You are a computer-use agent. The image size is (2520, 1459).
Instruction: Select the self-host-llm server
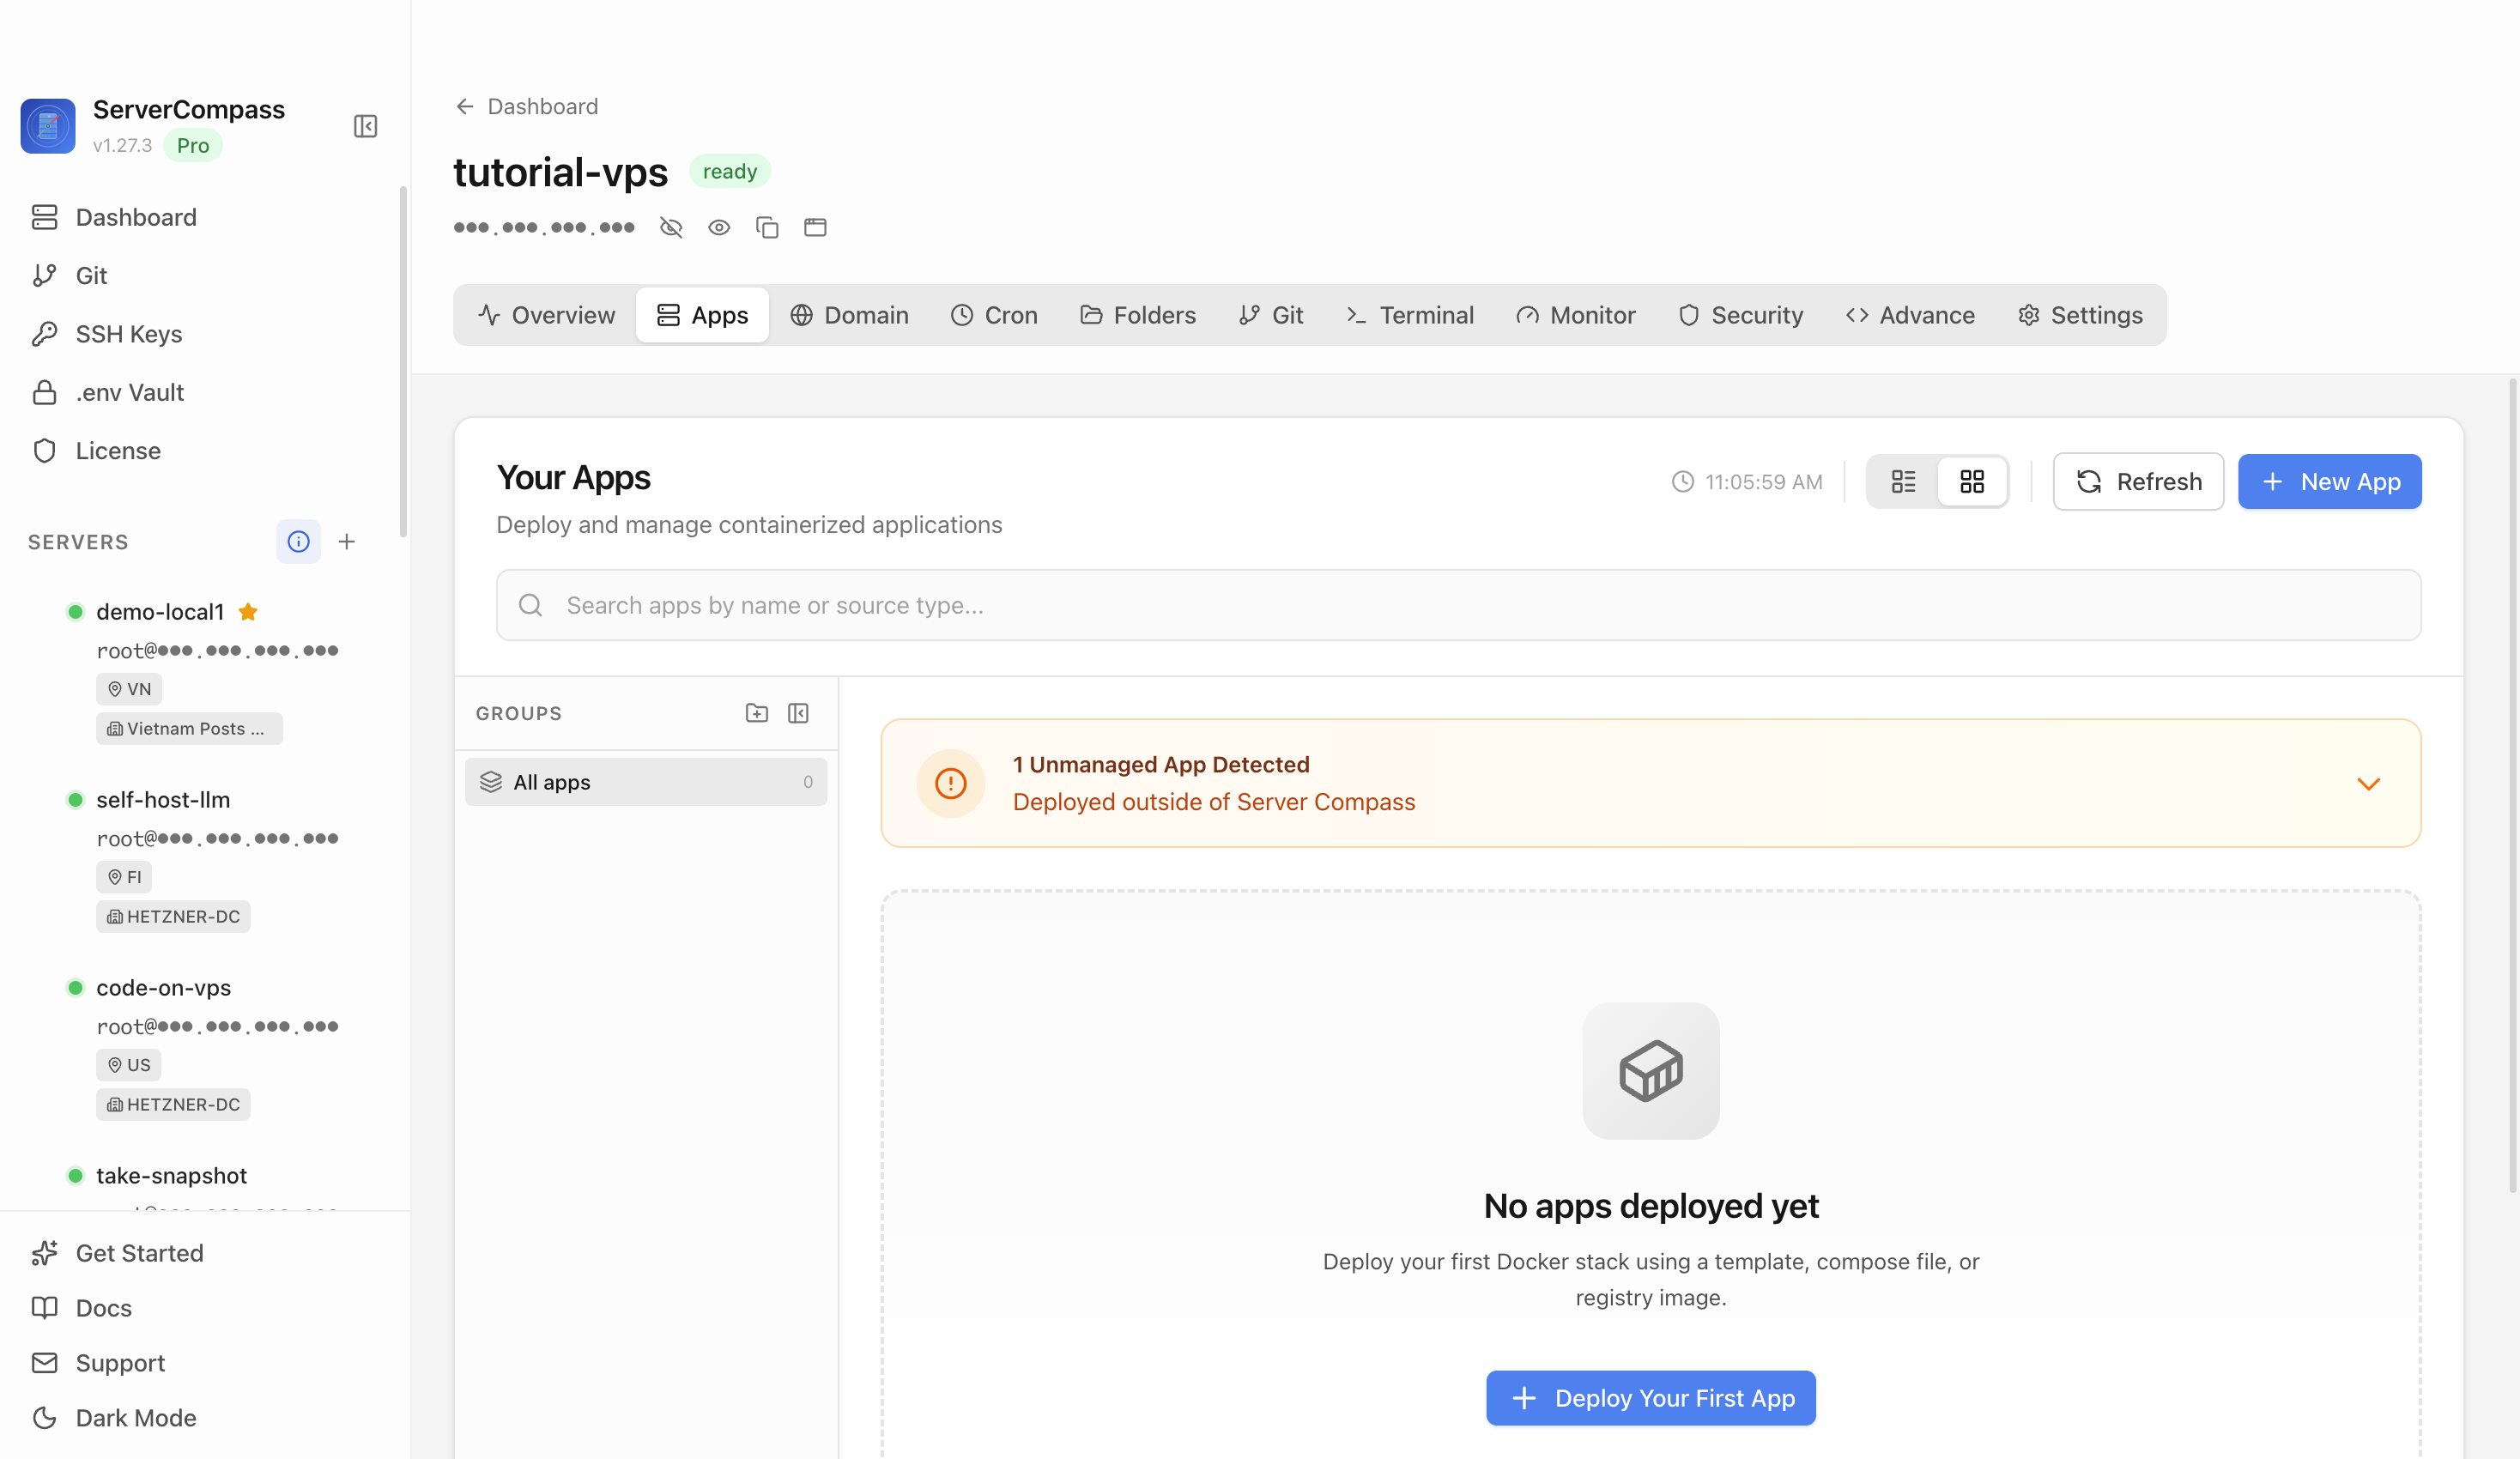(x=163, y=800)
